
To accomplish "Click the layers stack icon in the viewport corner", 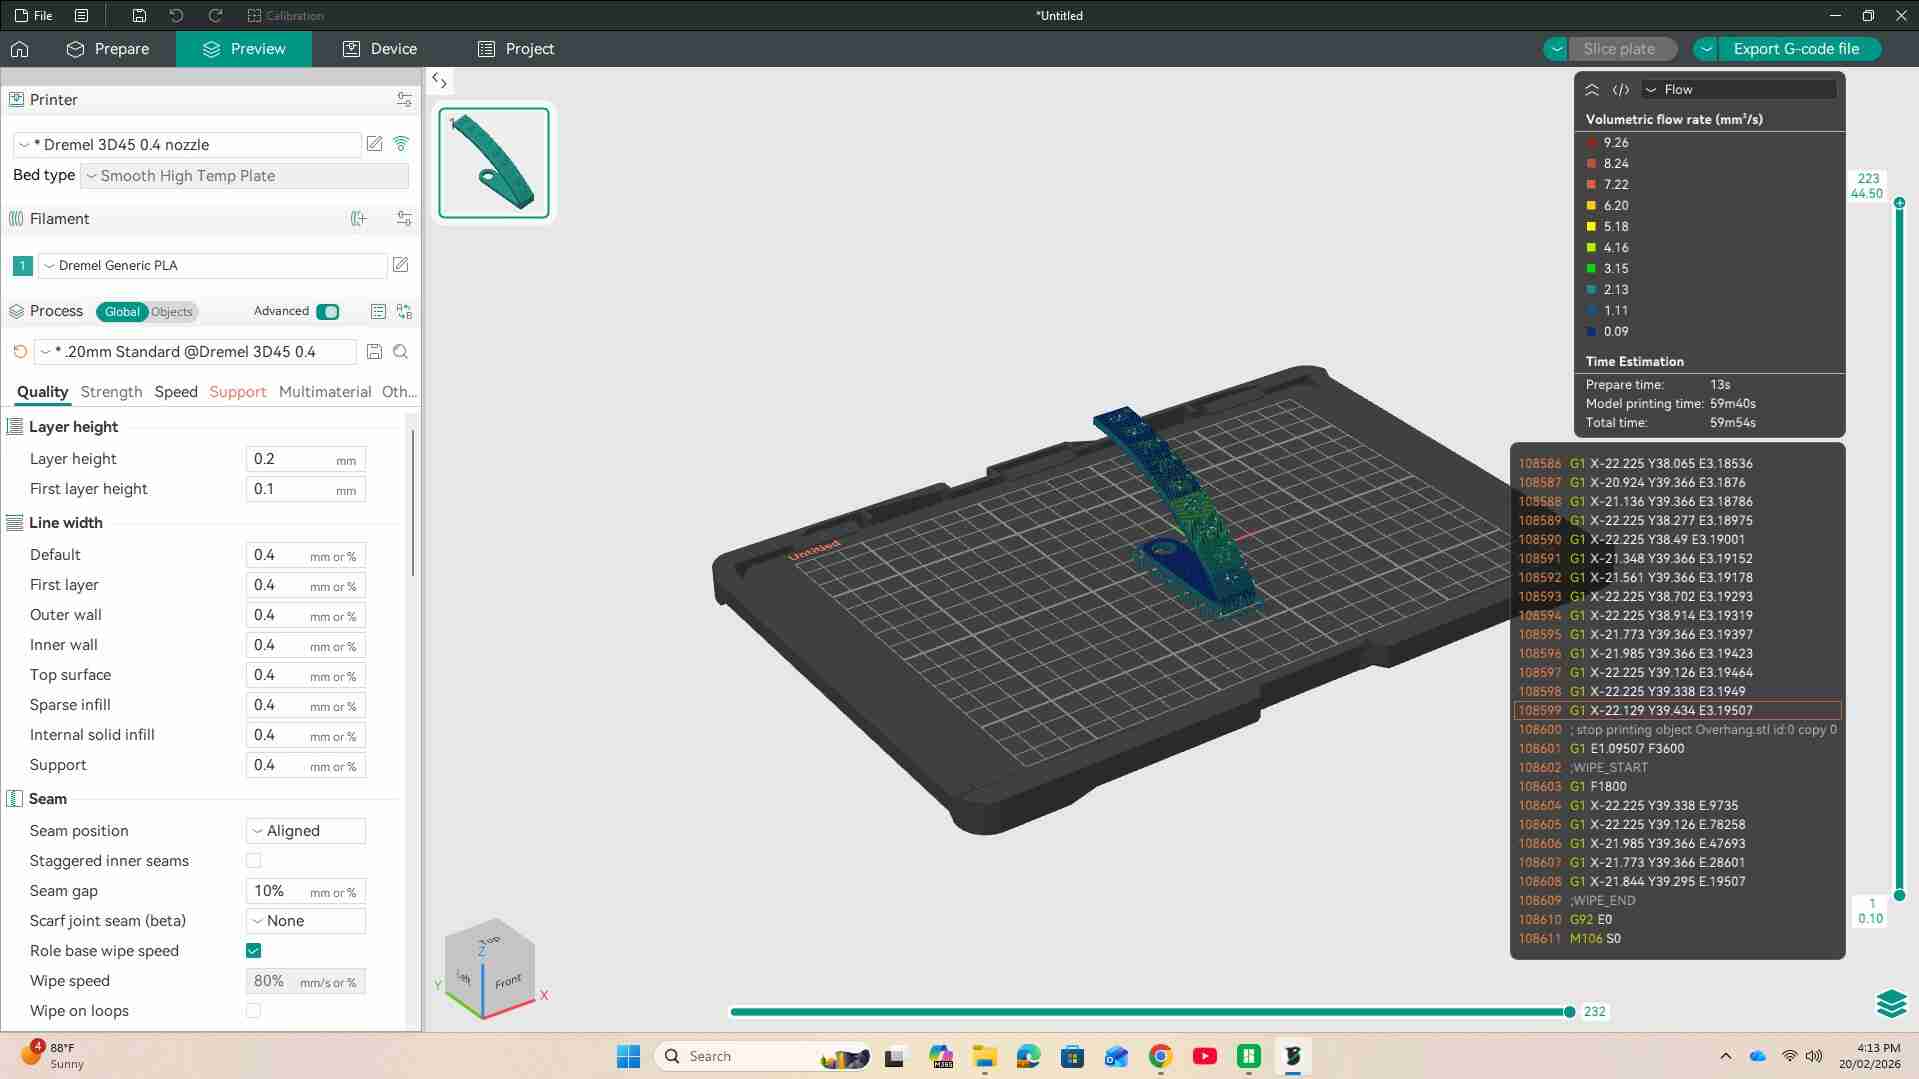I will tap(1891, 1003).
